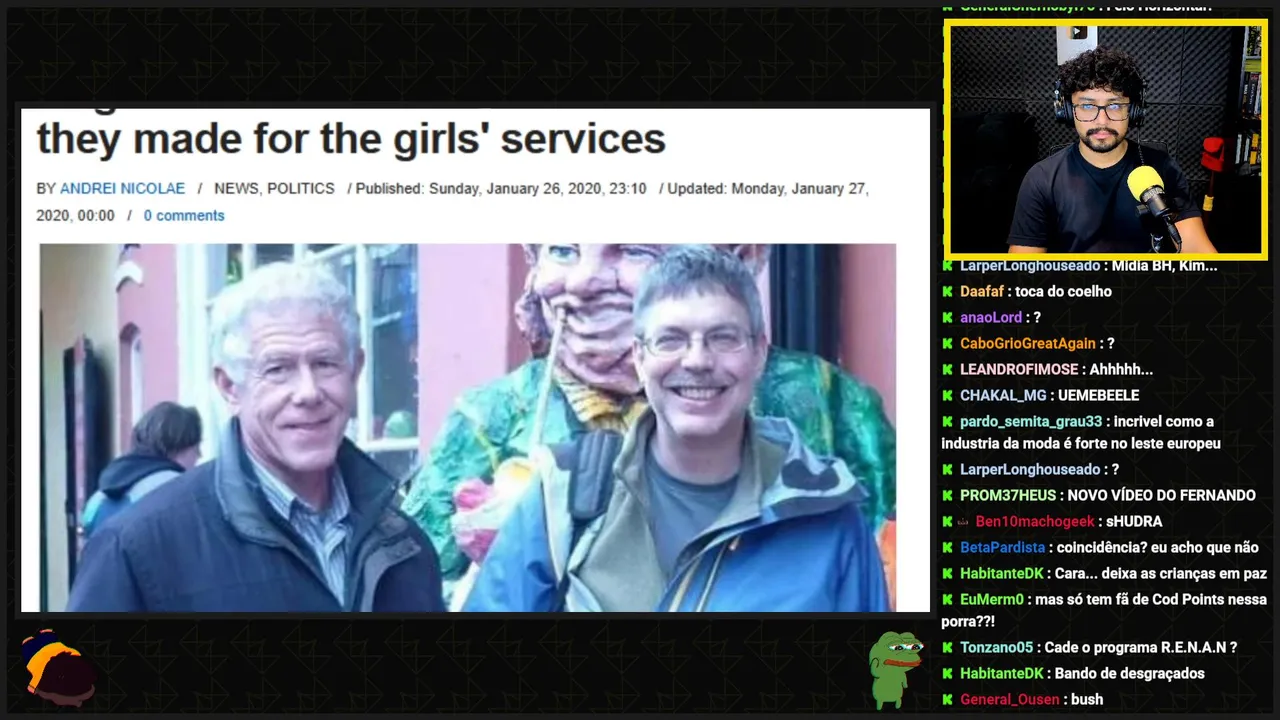
Task: Click the Kick badge beside BetaPardista
Action: tap(947, 548)
